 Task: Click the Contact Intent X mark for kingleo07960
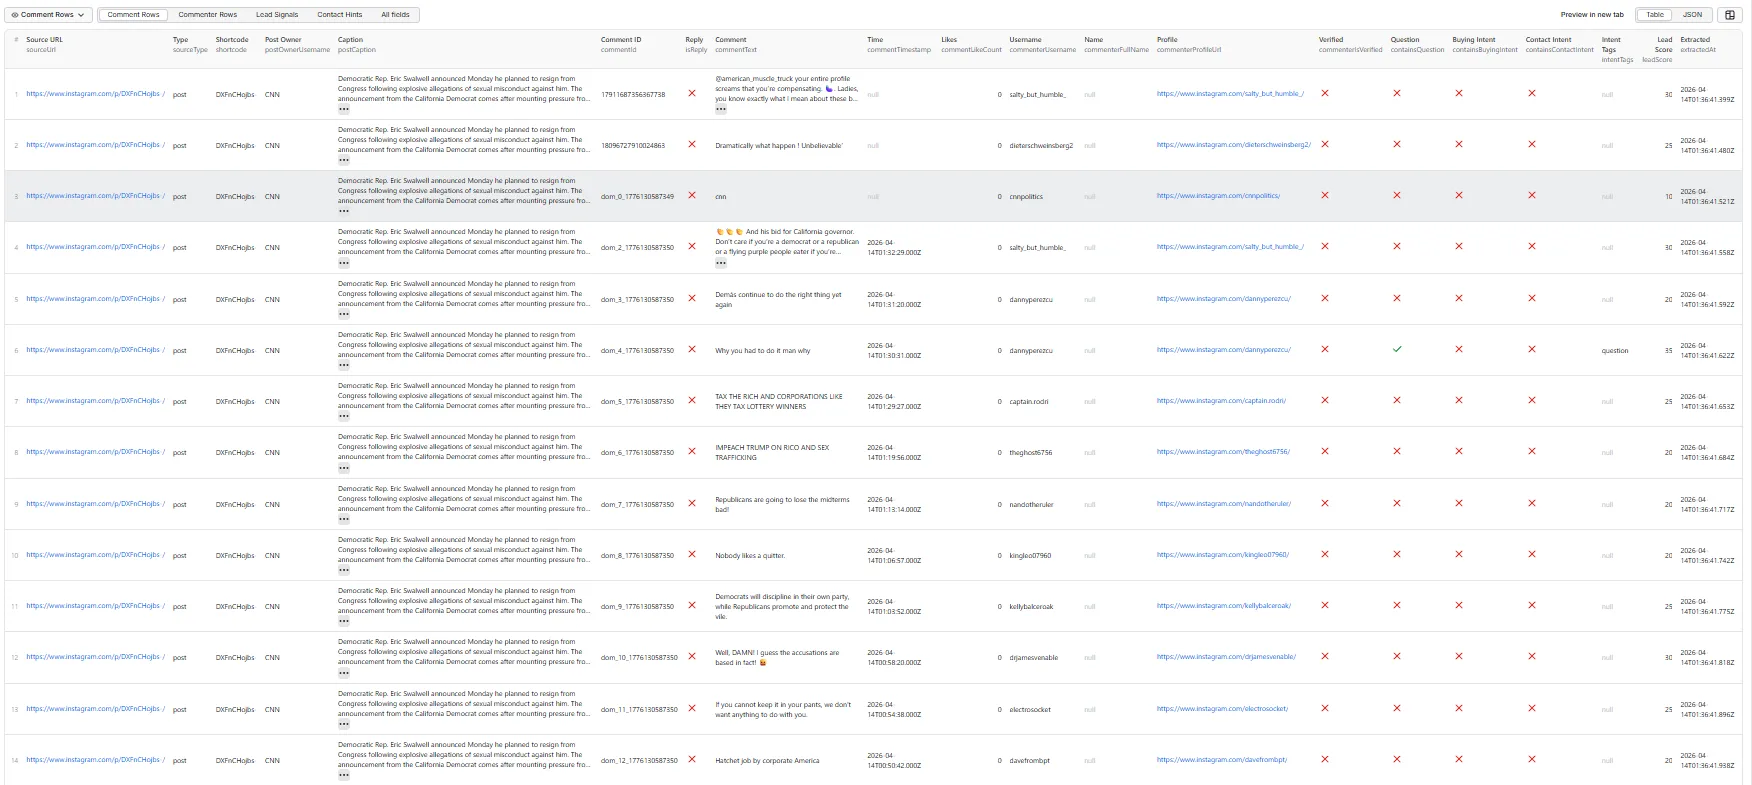[x=1532, y=554]
